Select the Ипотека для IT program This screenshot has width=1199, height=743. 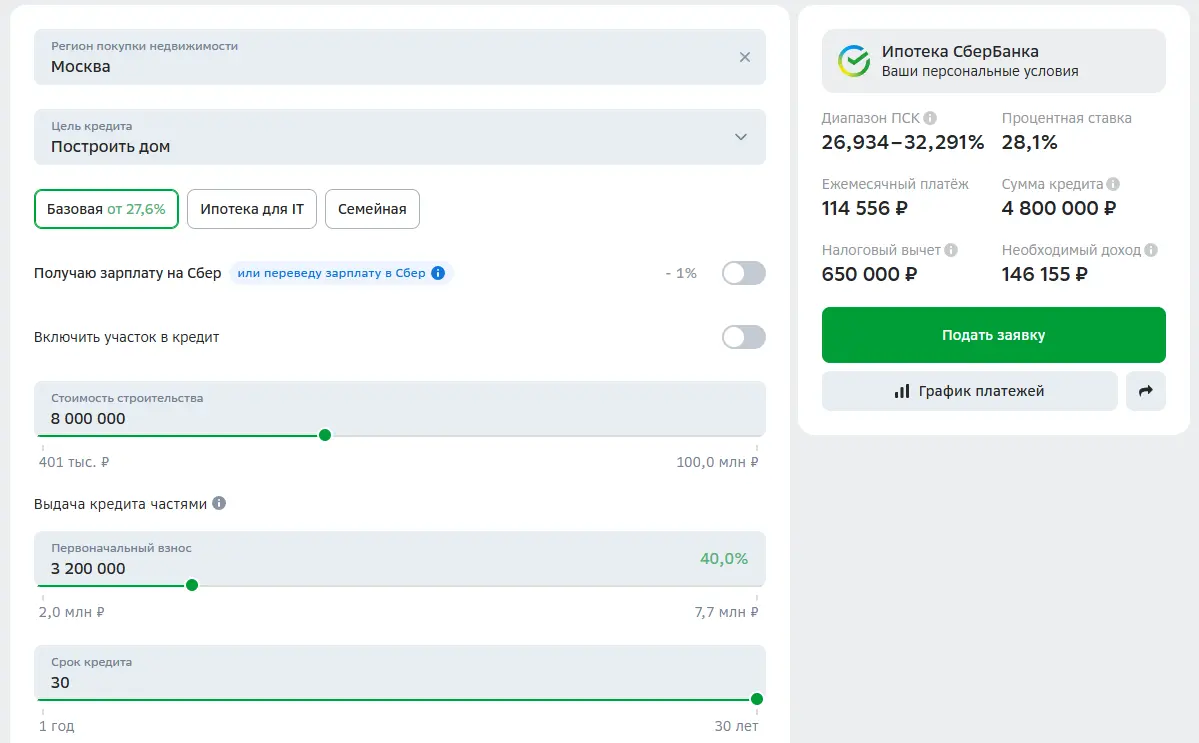pyautogui.click(x=252, y=209)
